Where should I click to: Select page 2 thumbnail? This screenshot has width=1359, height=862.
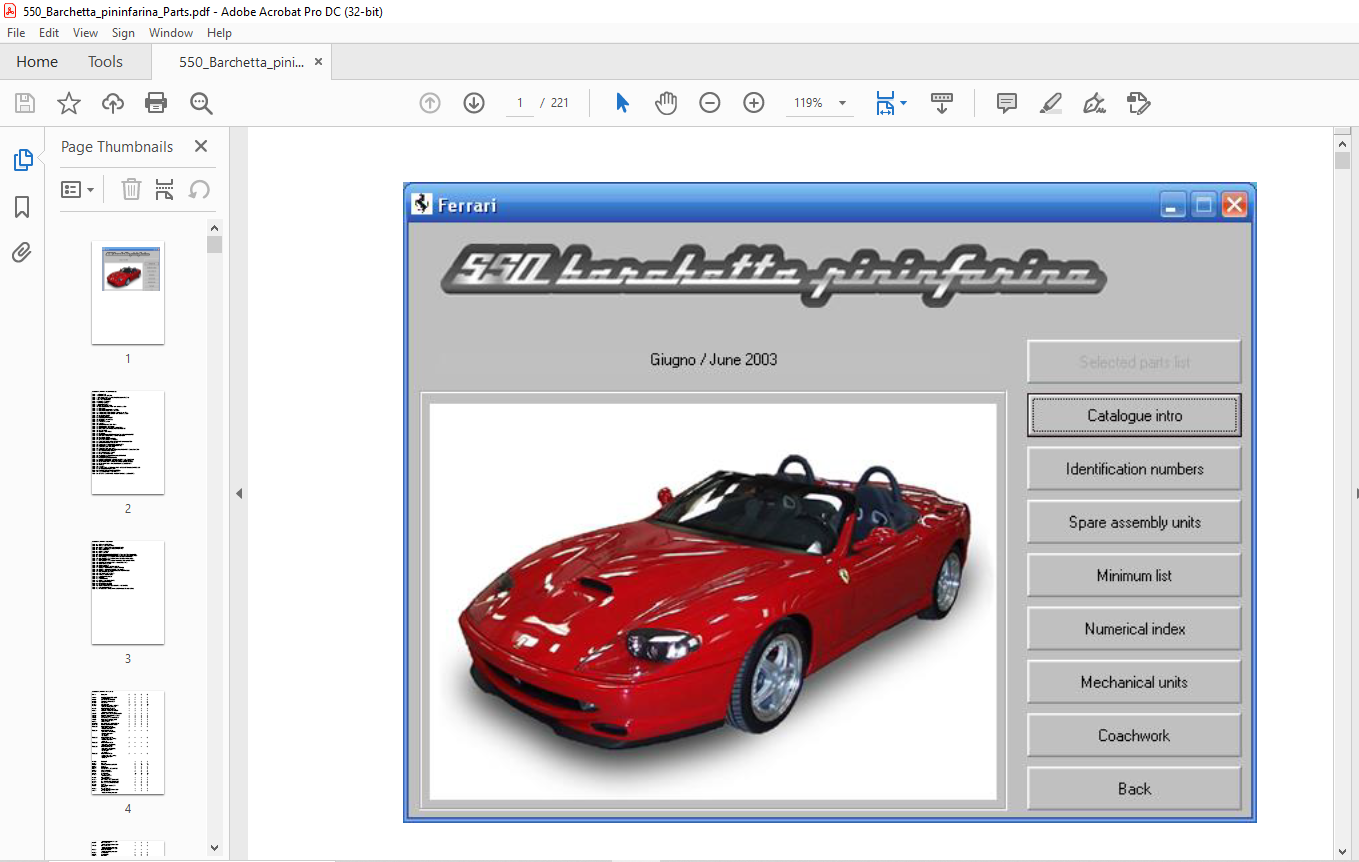pos(128,443)
